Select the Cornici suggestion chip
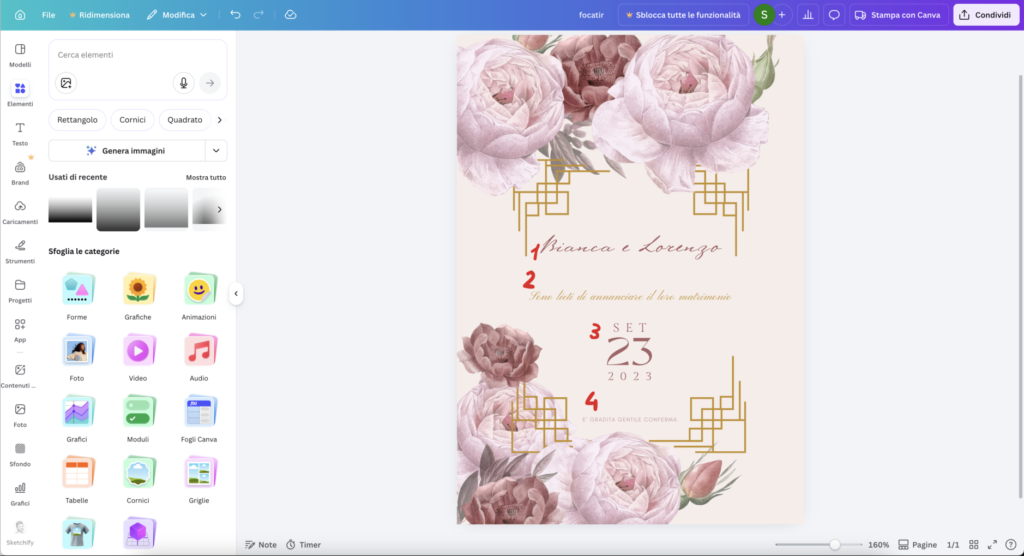Image resolution: width=1024 pixels, height=556 pixels. pyautogui.click(x=132, y=120)
